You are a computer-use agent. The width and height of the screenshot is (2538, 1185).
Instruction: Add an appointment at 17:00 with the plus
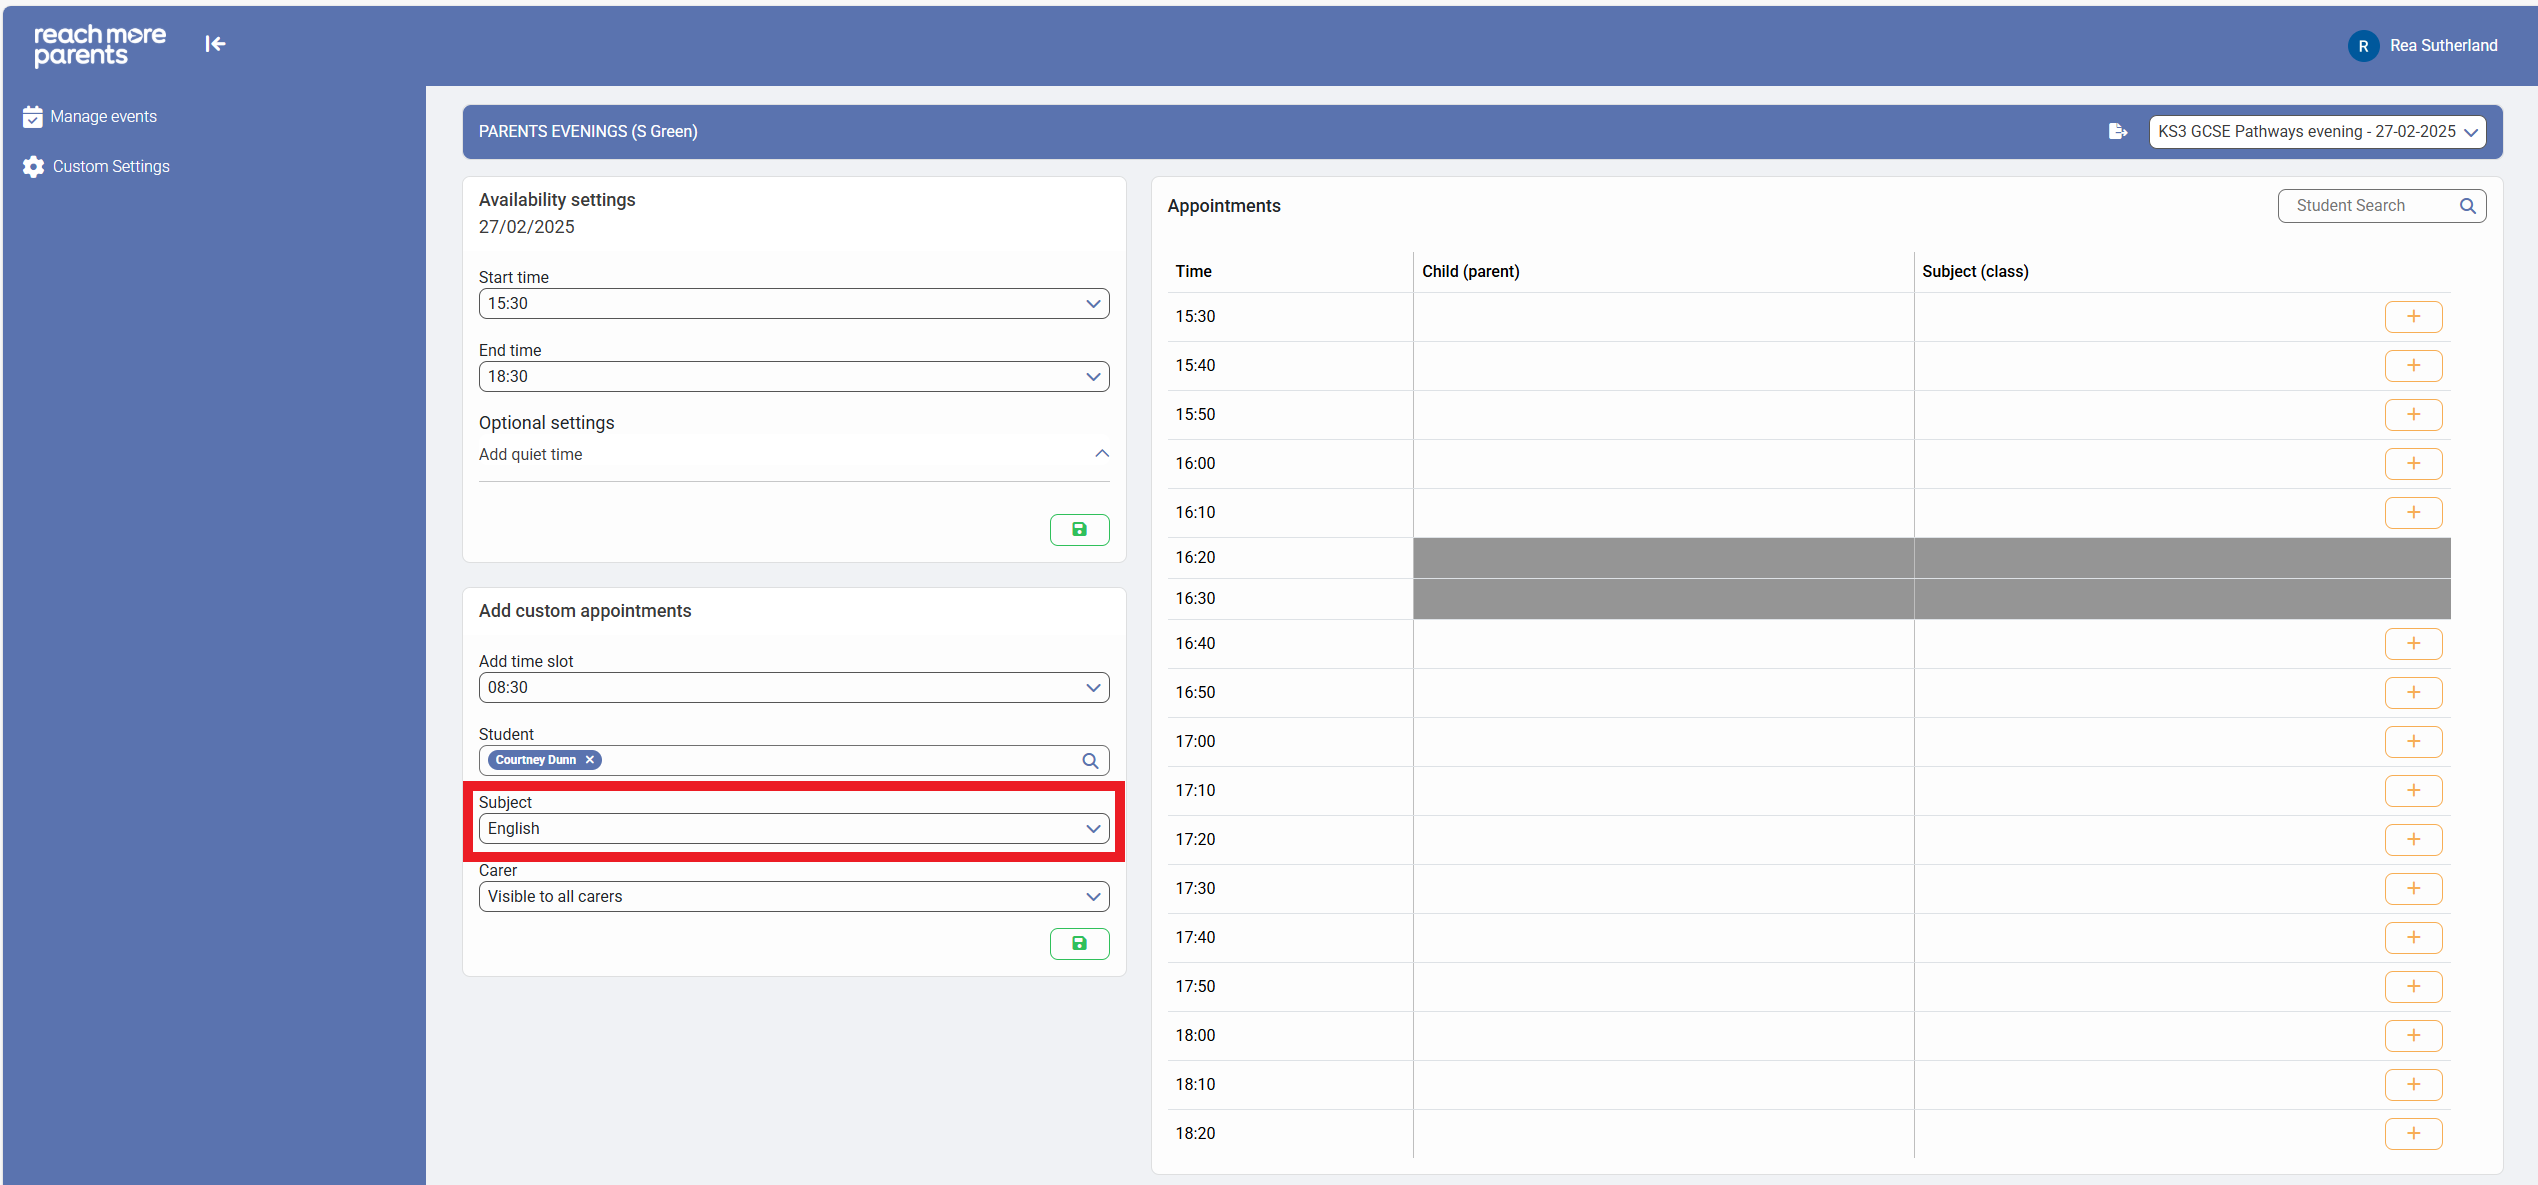(2413, 742)
